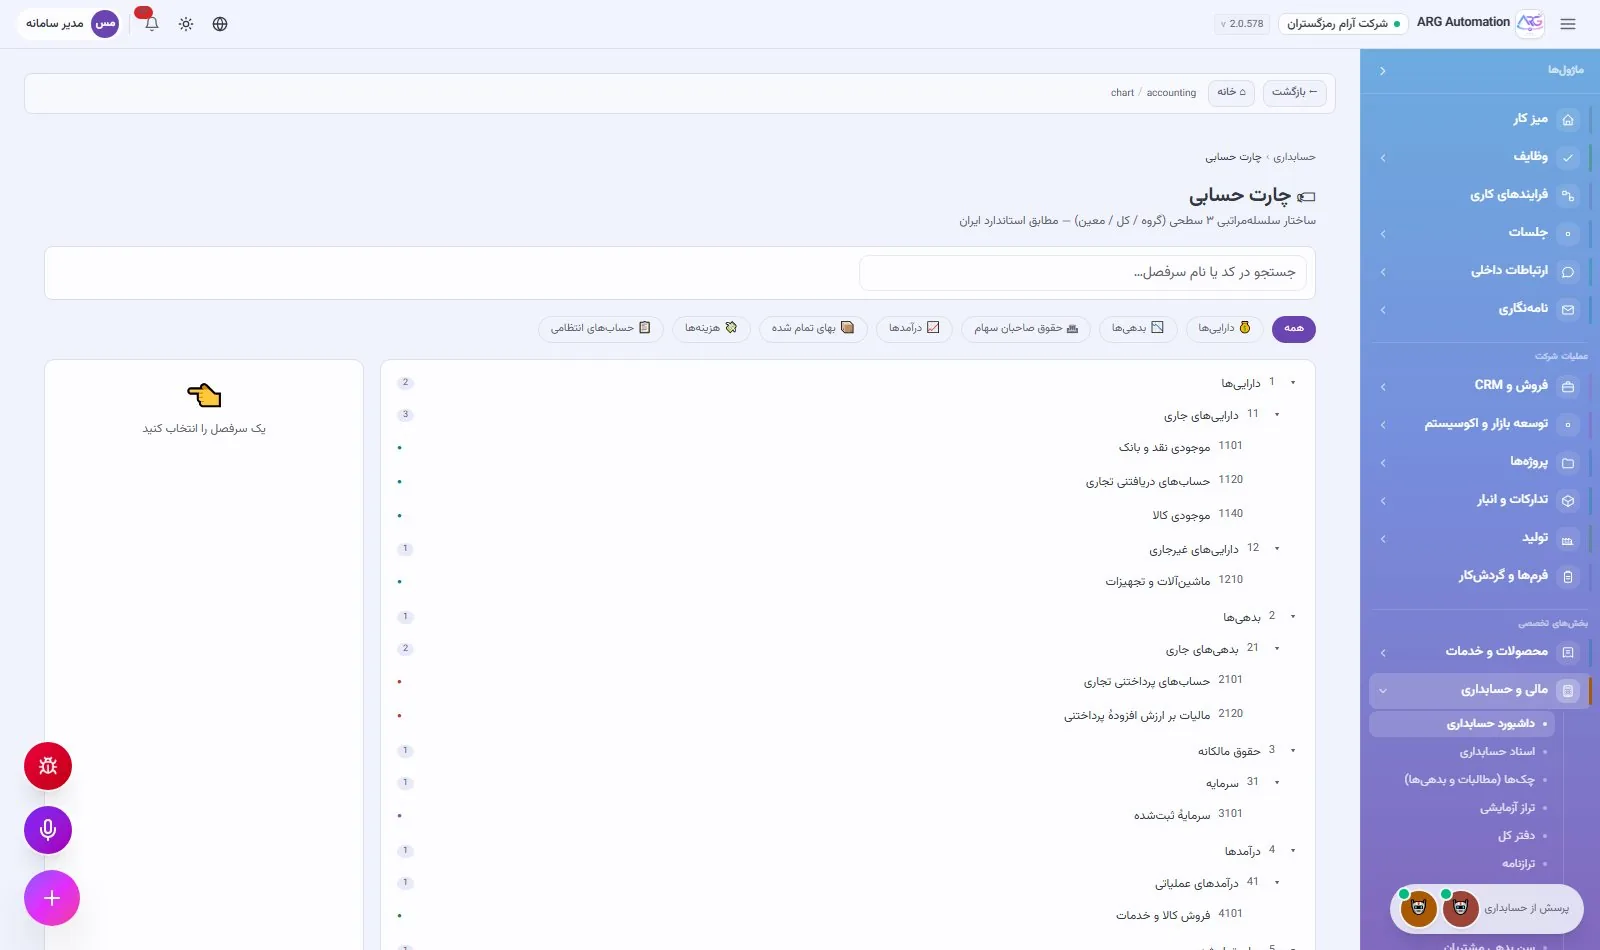The image size is (1600, 950).
Task: Select the همه filter tab
Action: (1294, 329)
